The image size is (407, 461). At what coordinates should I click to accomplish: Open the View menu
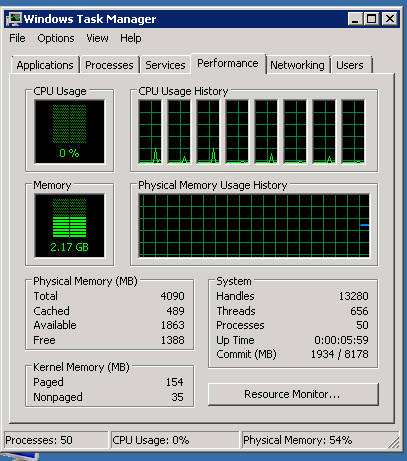pos(97,38)
